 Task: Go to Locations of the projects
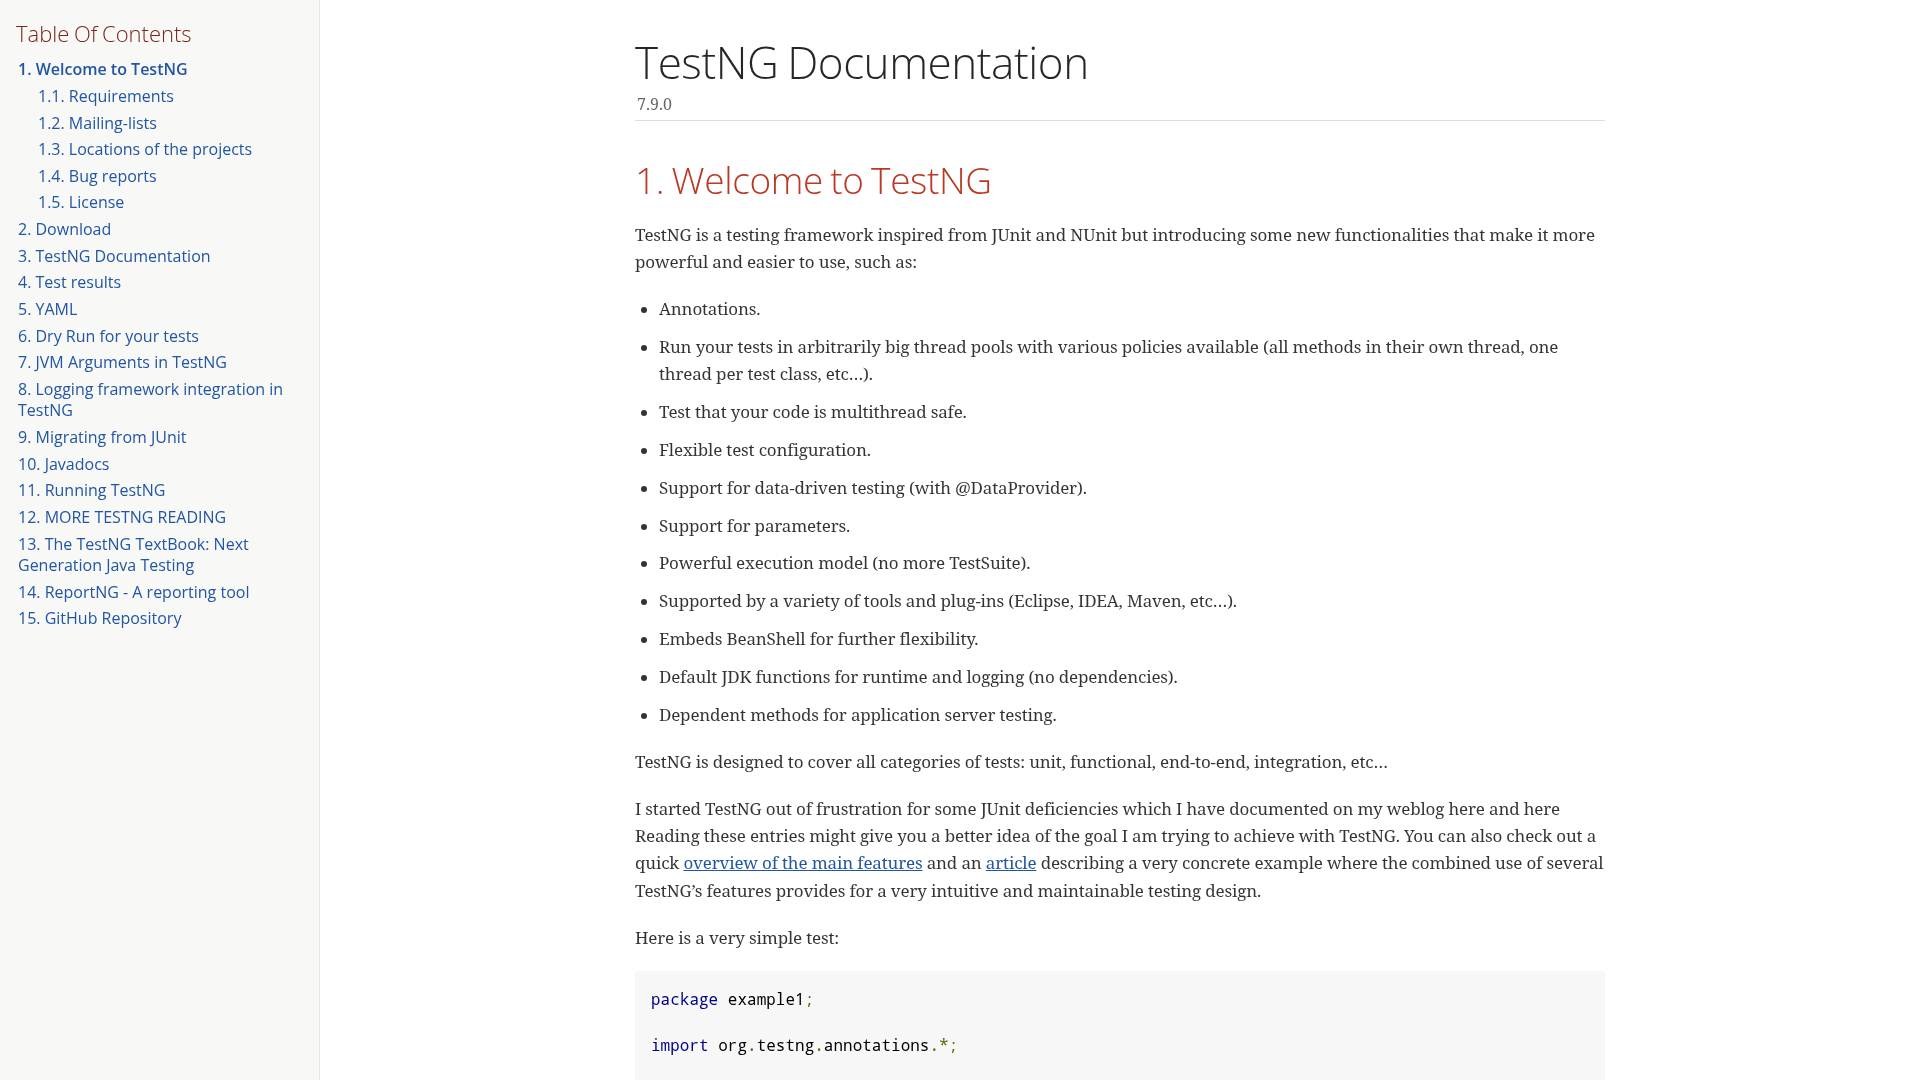pyautogui.click(x=144, y=149)
